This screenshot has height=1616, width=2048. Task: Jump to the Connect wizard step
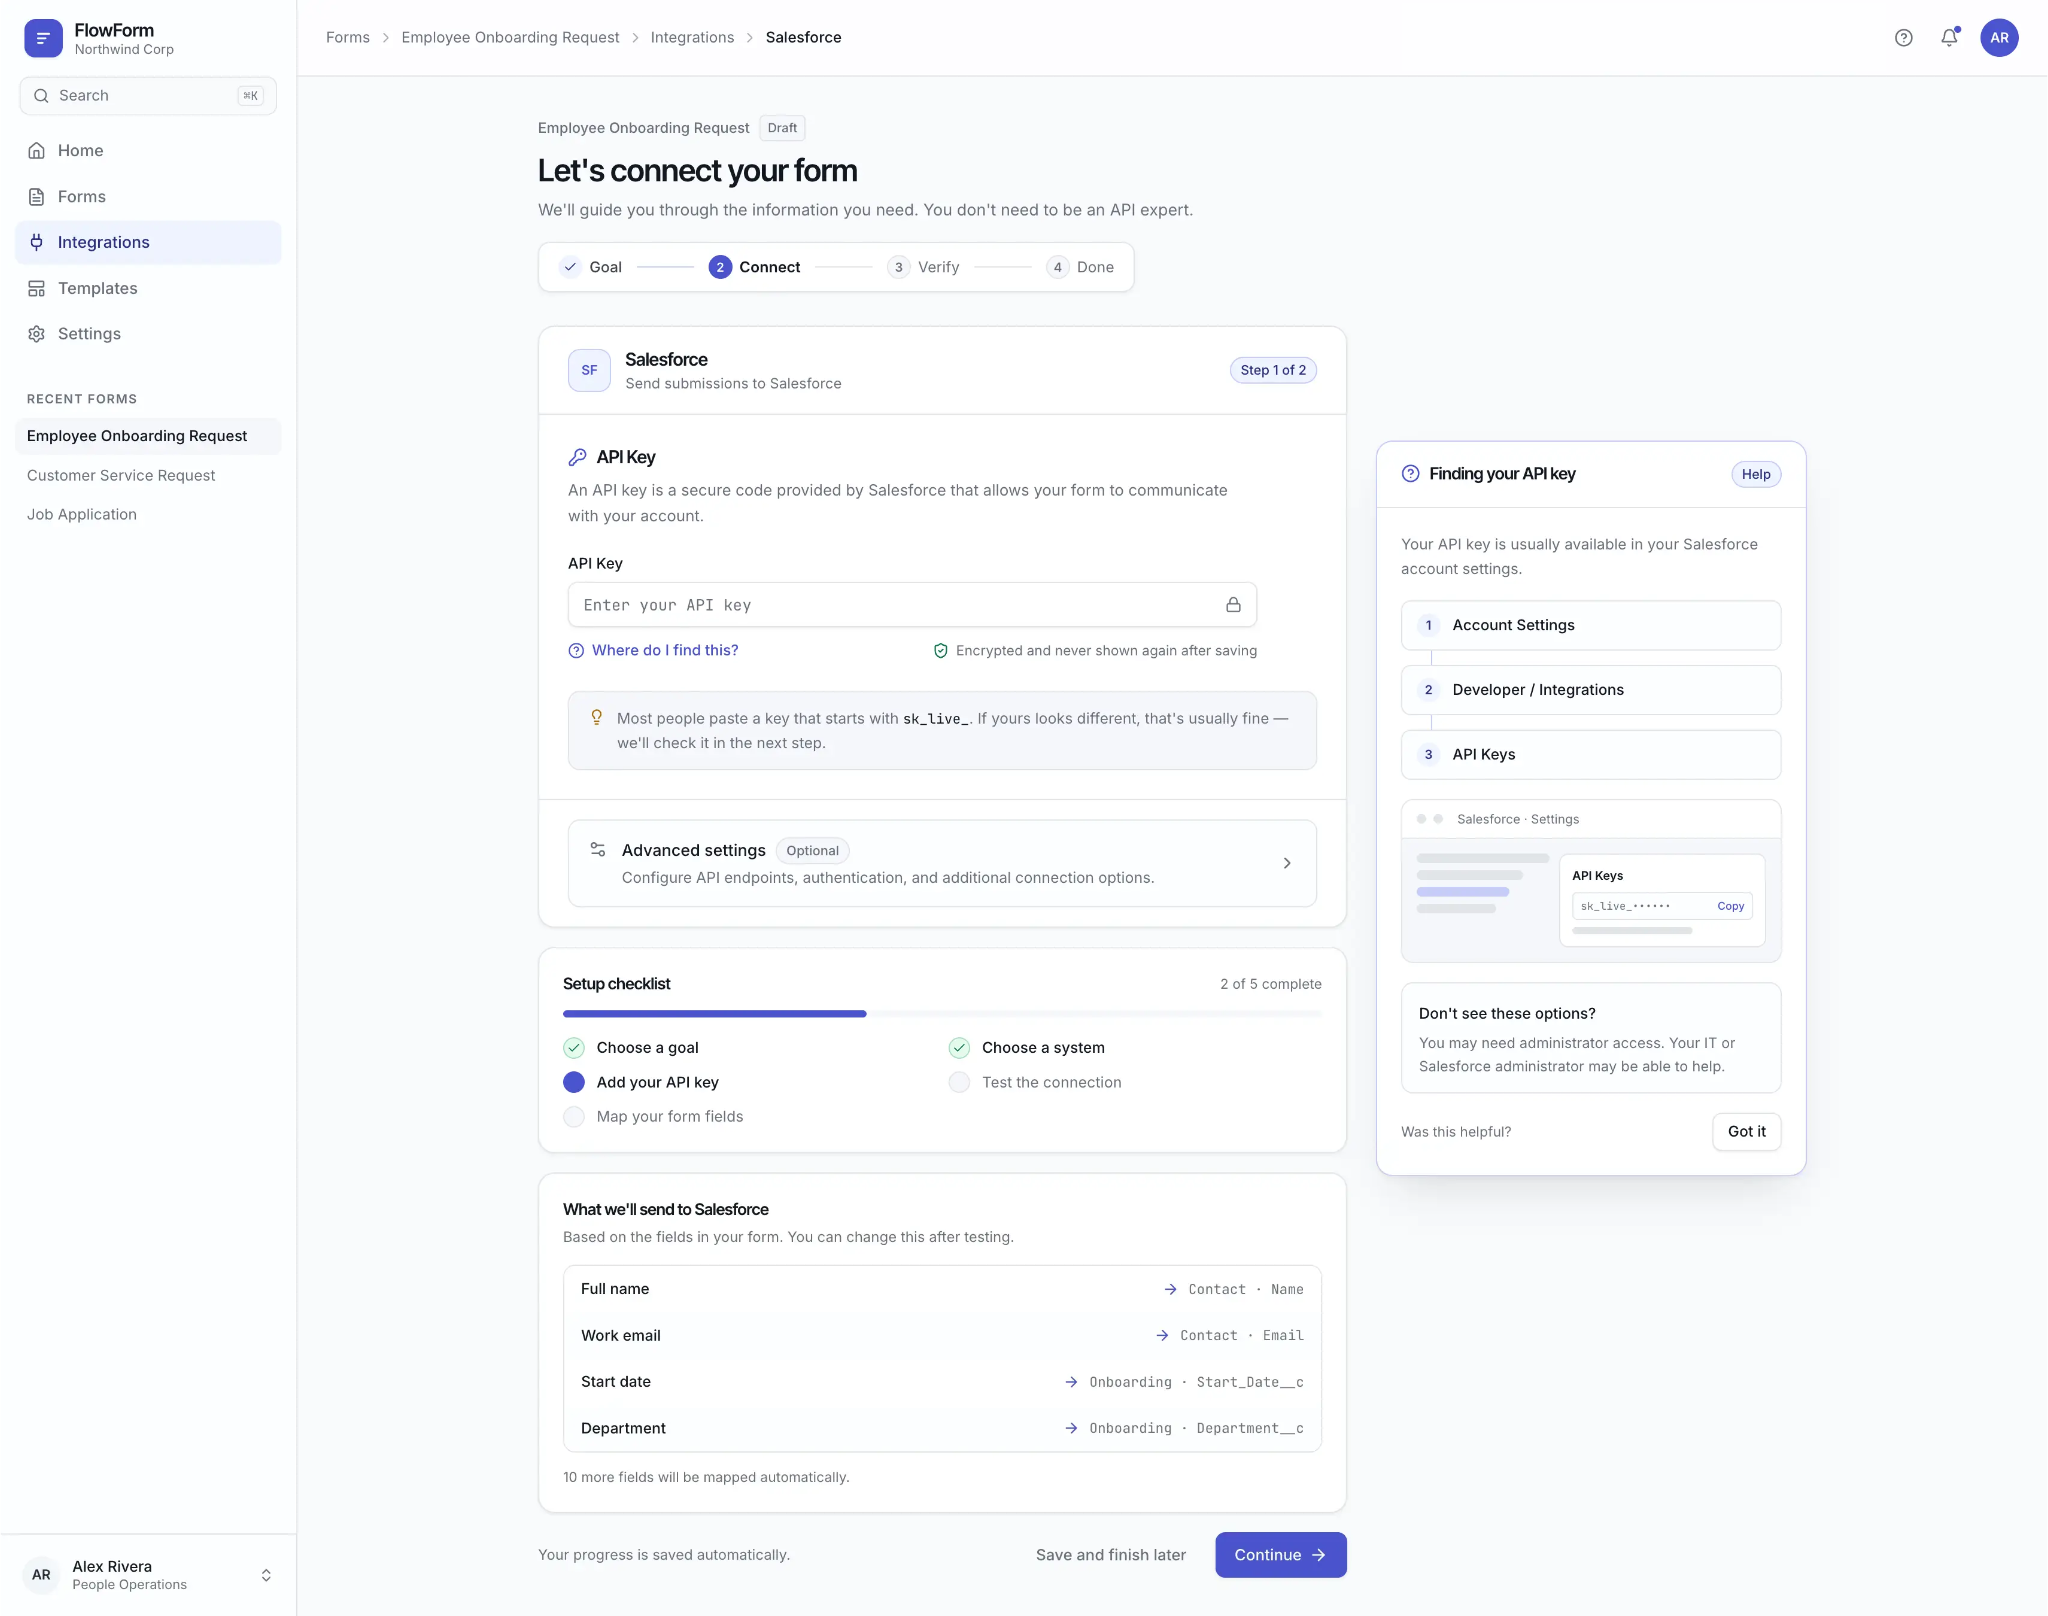point(754,267)
